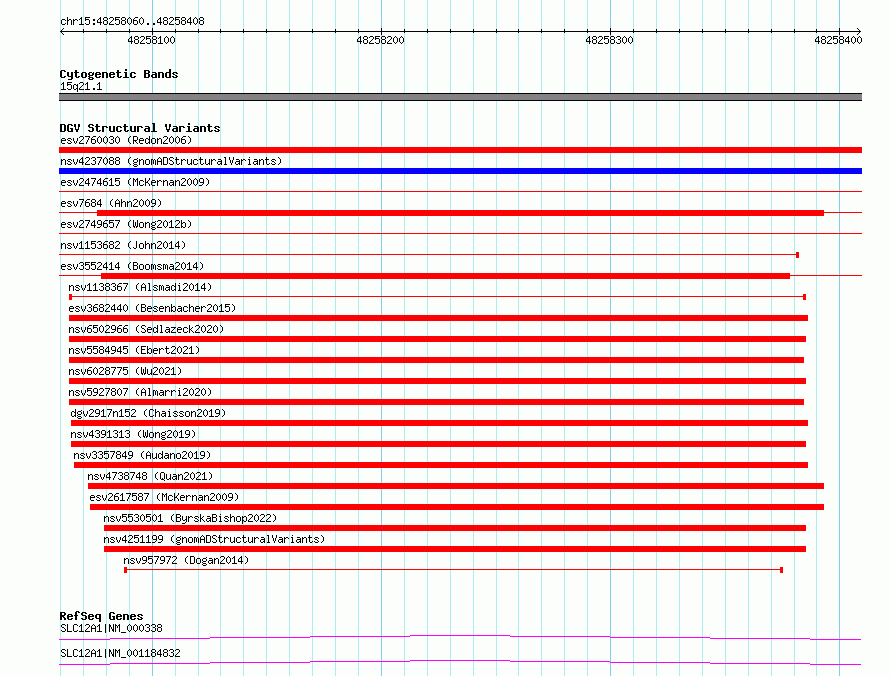
Task: Click nsv4391313 (Wong2019) label
Action: pos(133,434)
